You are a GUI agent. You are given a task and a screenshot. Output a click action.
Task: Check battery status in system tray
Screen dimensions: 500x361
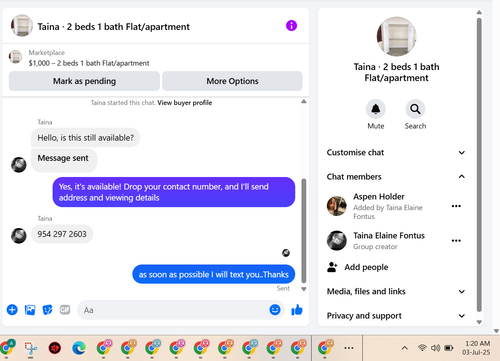(449, 348)
